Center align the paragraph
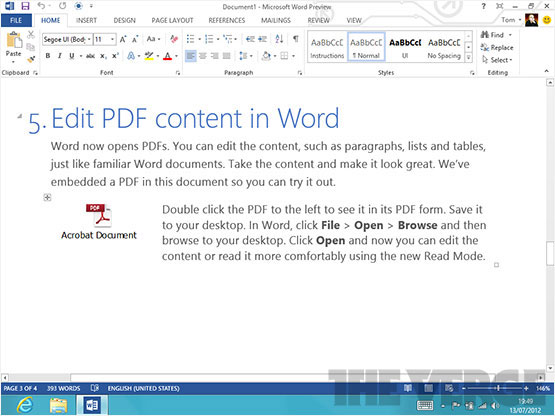Image resolution: width=555 pixels, height=416 pixels. coord(203,56)
